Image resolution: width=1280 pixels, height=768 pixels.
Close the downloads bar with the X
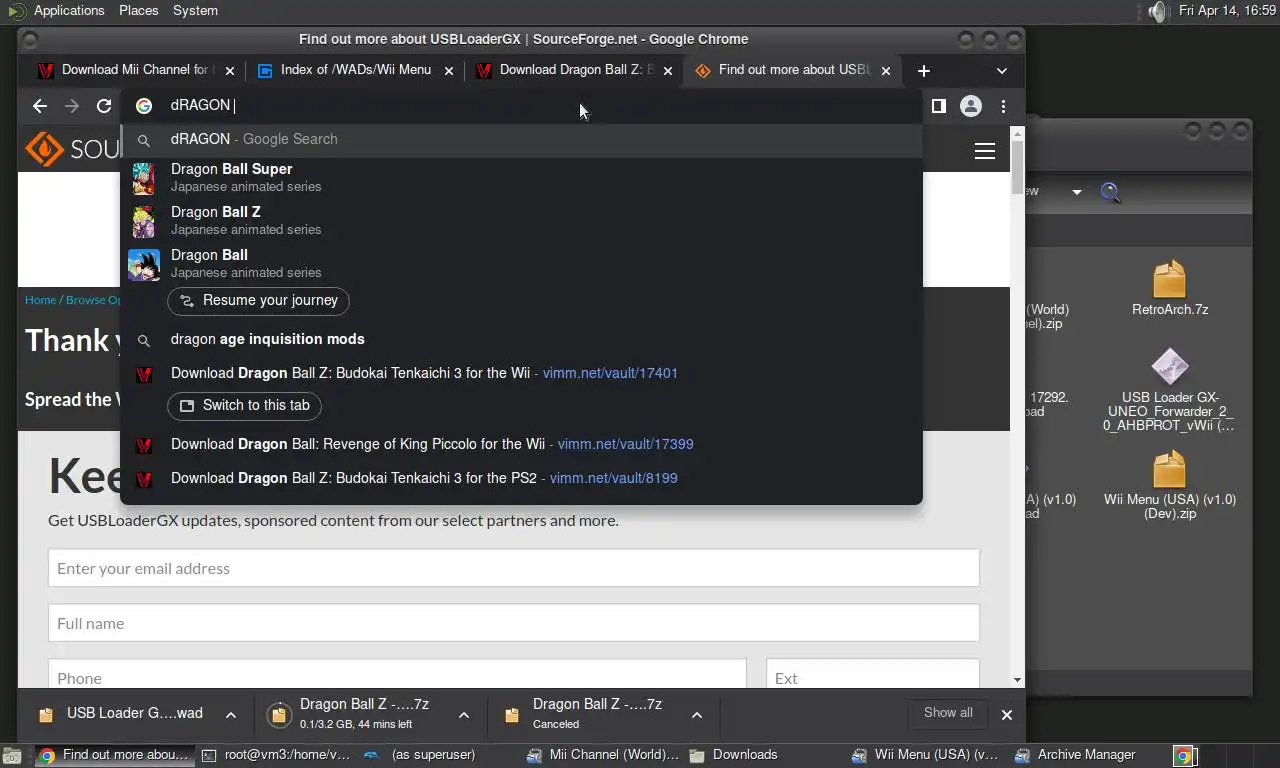click(x=1006, y=714)
